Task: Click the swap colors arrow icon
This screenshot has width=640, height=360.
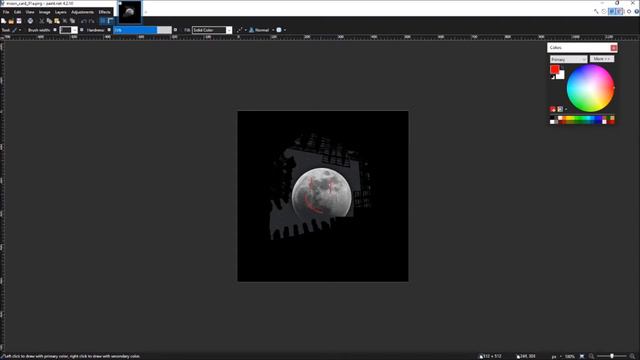Action: click(562, 67)
